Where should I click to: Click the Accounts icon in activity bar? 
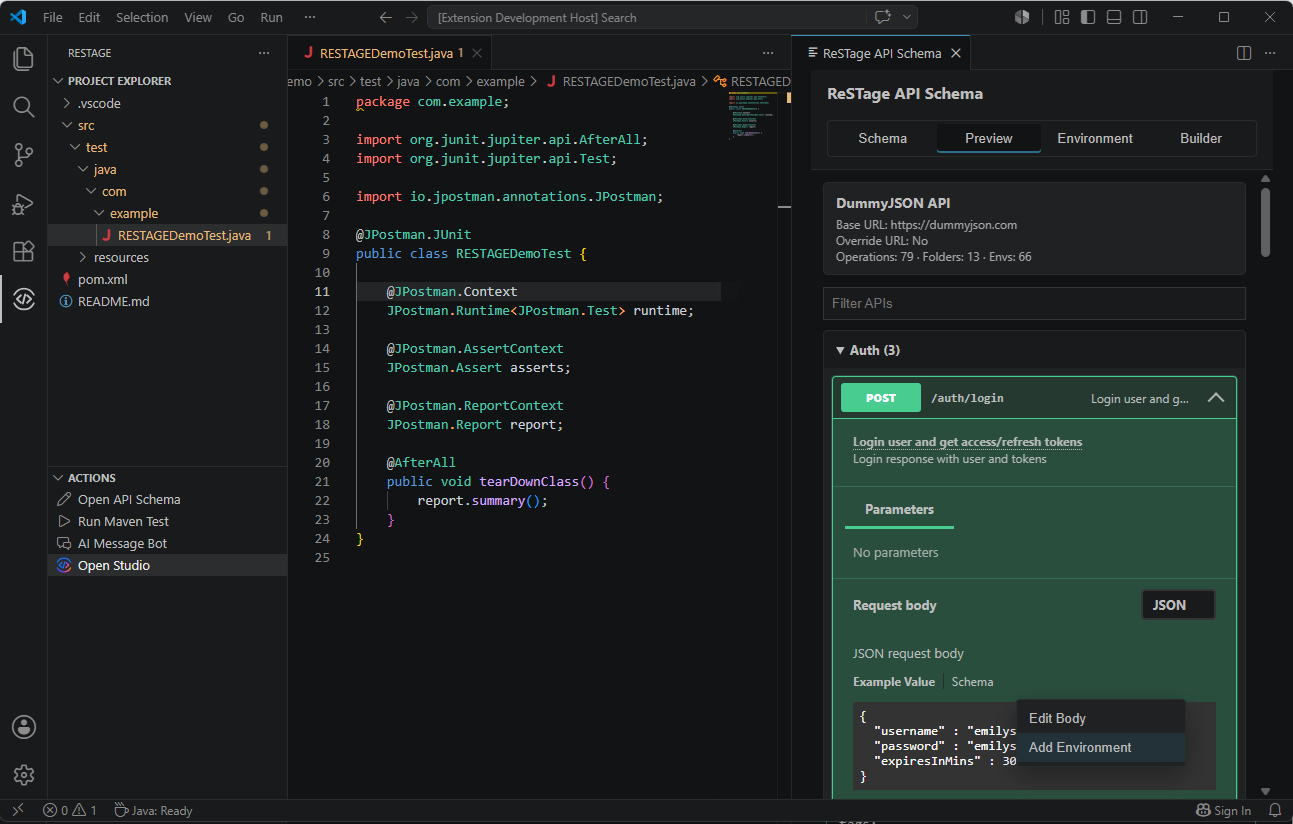[x=24, y=727]
